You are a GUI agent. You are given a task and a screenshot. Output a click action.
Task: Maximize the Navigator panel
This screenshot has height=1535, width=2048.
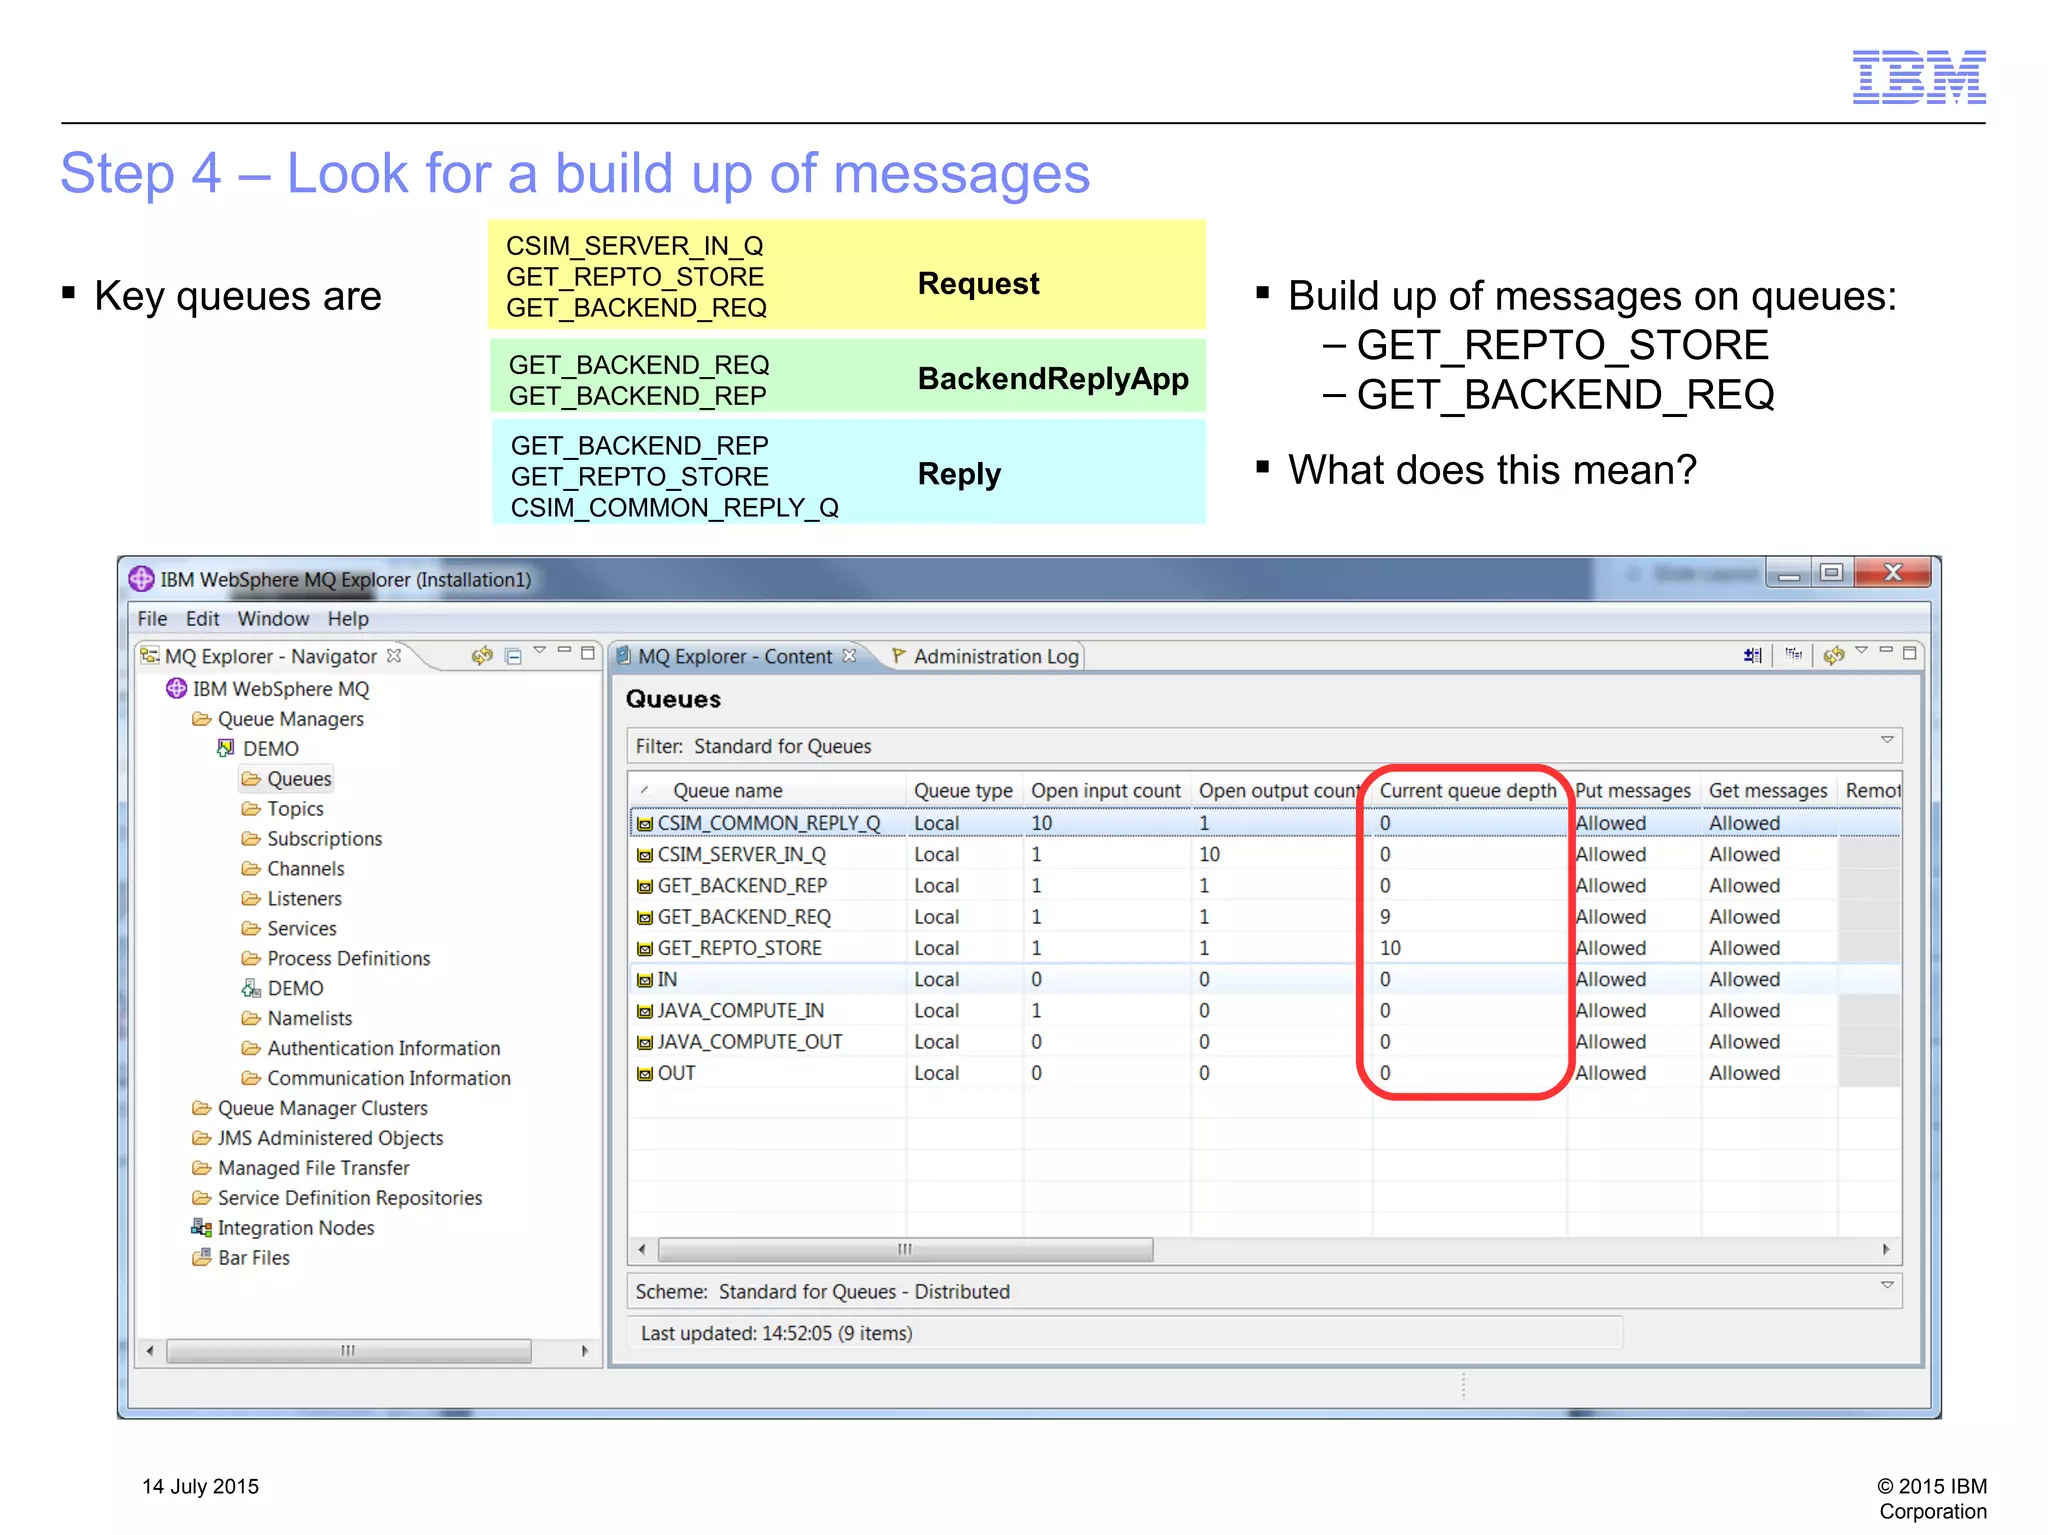(588, 653)
